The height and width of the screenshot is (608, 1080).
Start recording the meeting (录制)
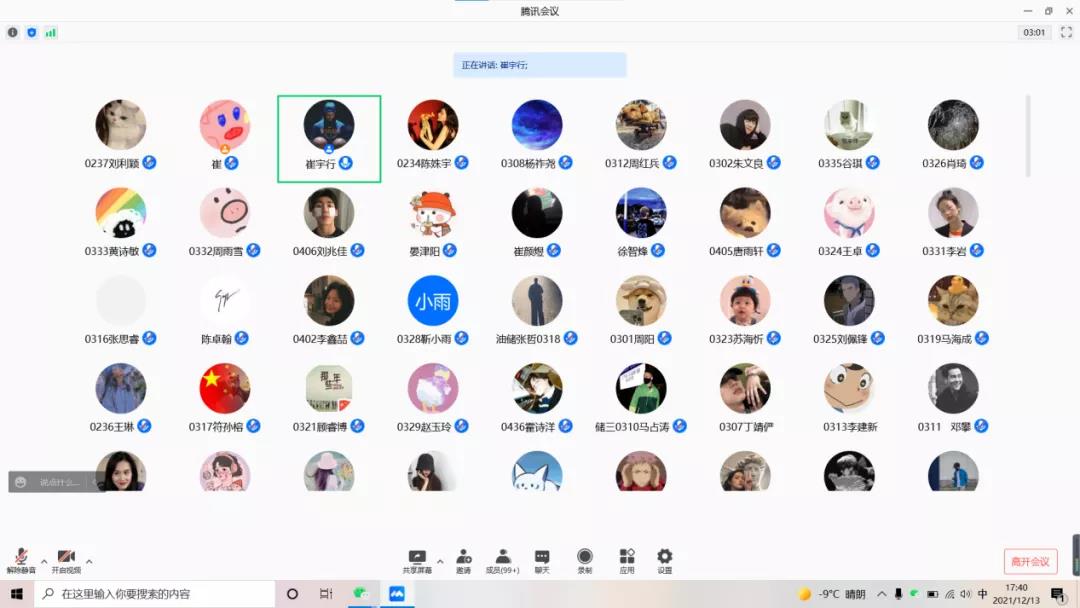(585, 560)
